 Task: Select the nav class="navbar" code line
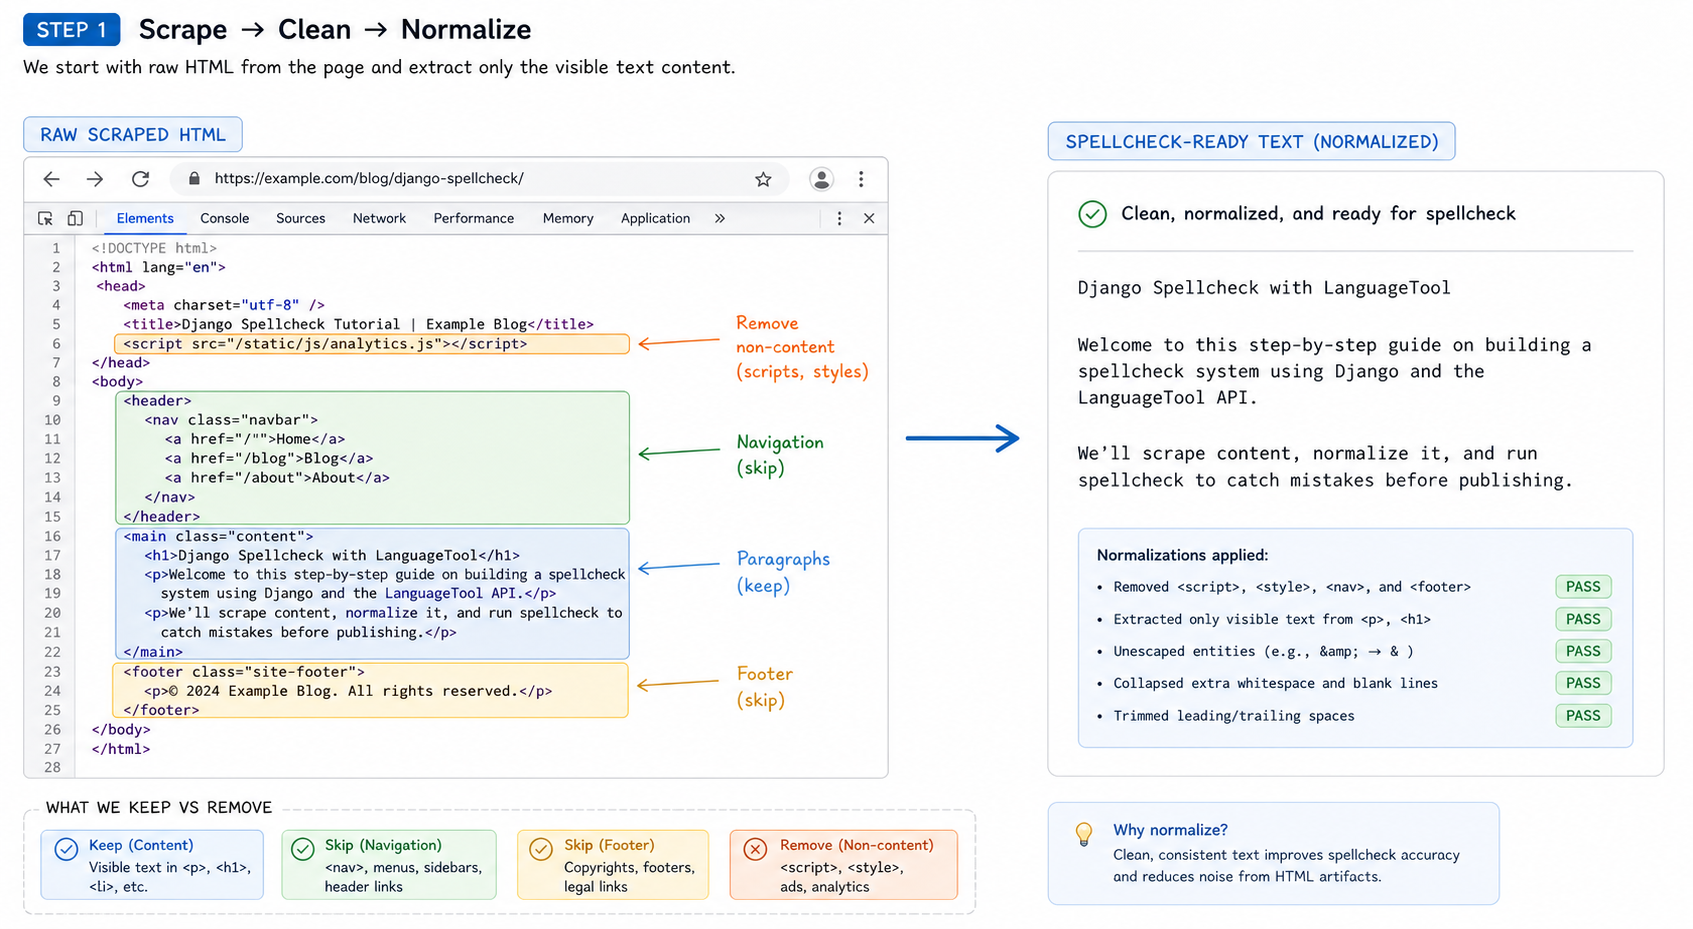(231, 420)
